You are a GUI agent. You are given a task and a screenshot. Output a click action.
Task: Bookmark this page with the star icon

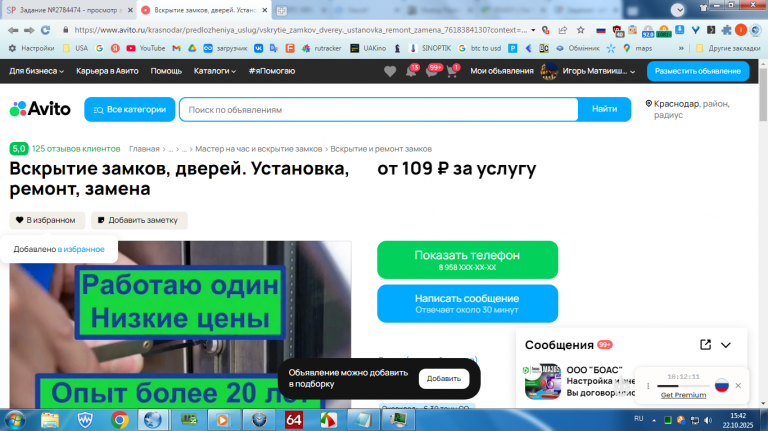click(580, 30)
